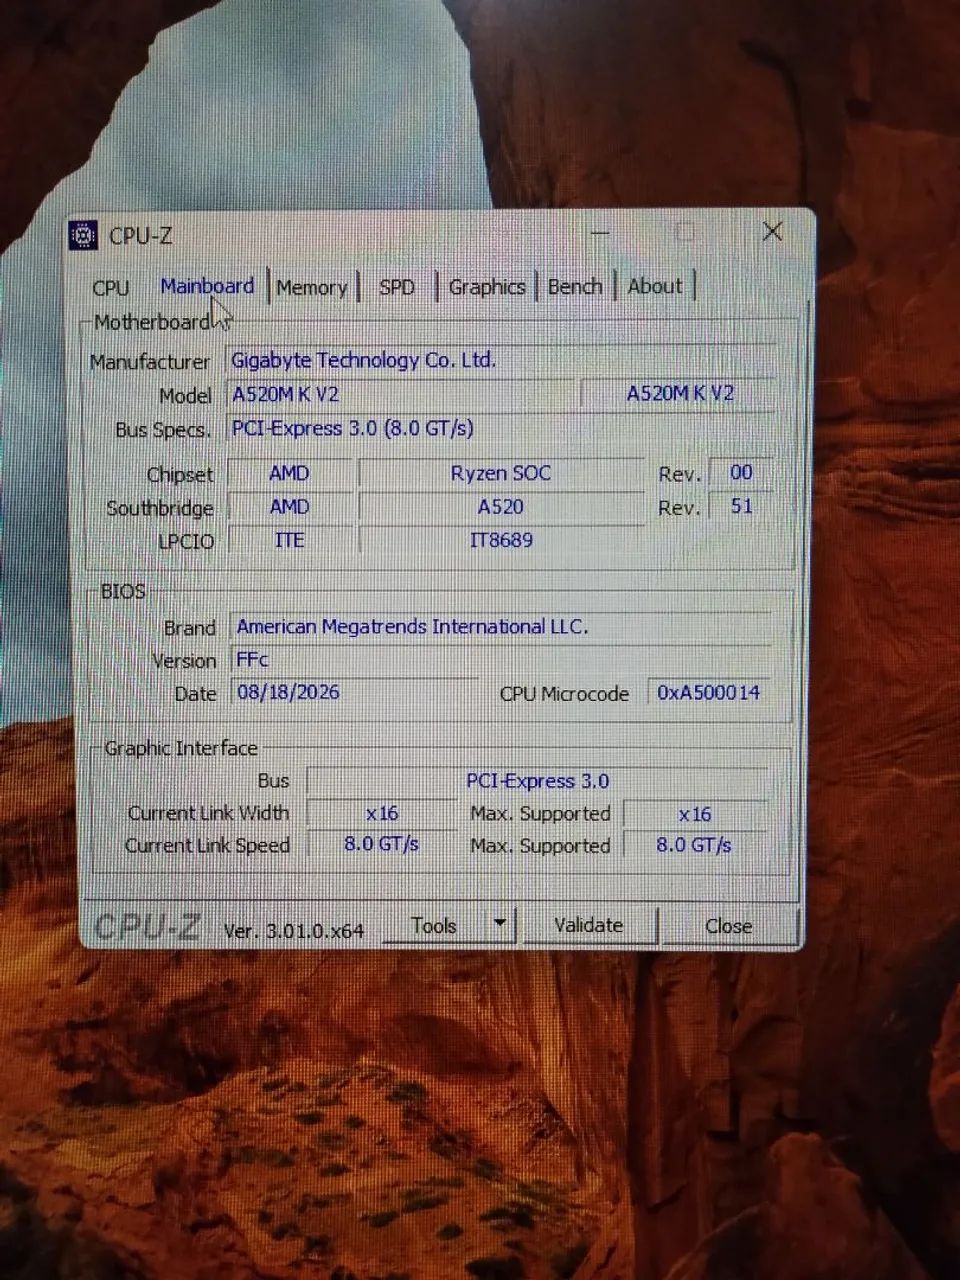Expand the Tools dropdown arrow
960x1280 pixels.
coord(500,926)
